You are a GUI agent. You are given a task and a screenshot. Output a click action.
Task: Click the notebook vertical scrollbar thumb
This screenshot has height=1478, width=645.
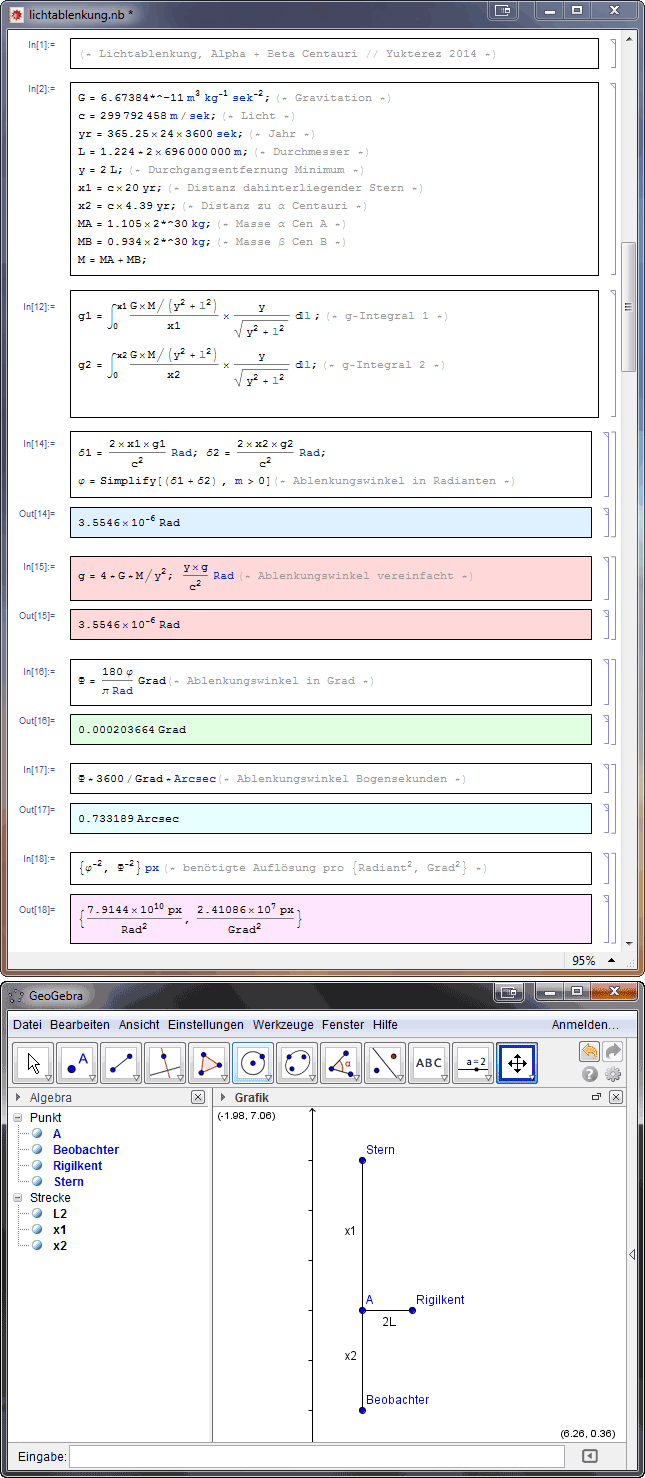629,306
